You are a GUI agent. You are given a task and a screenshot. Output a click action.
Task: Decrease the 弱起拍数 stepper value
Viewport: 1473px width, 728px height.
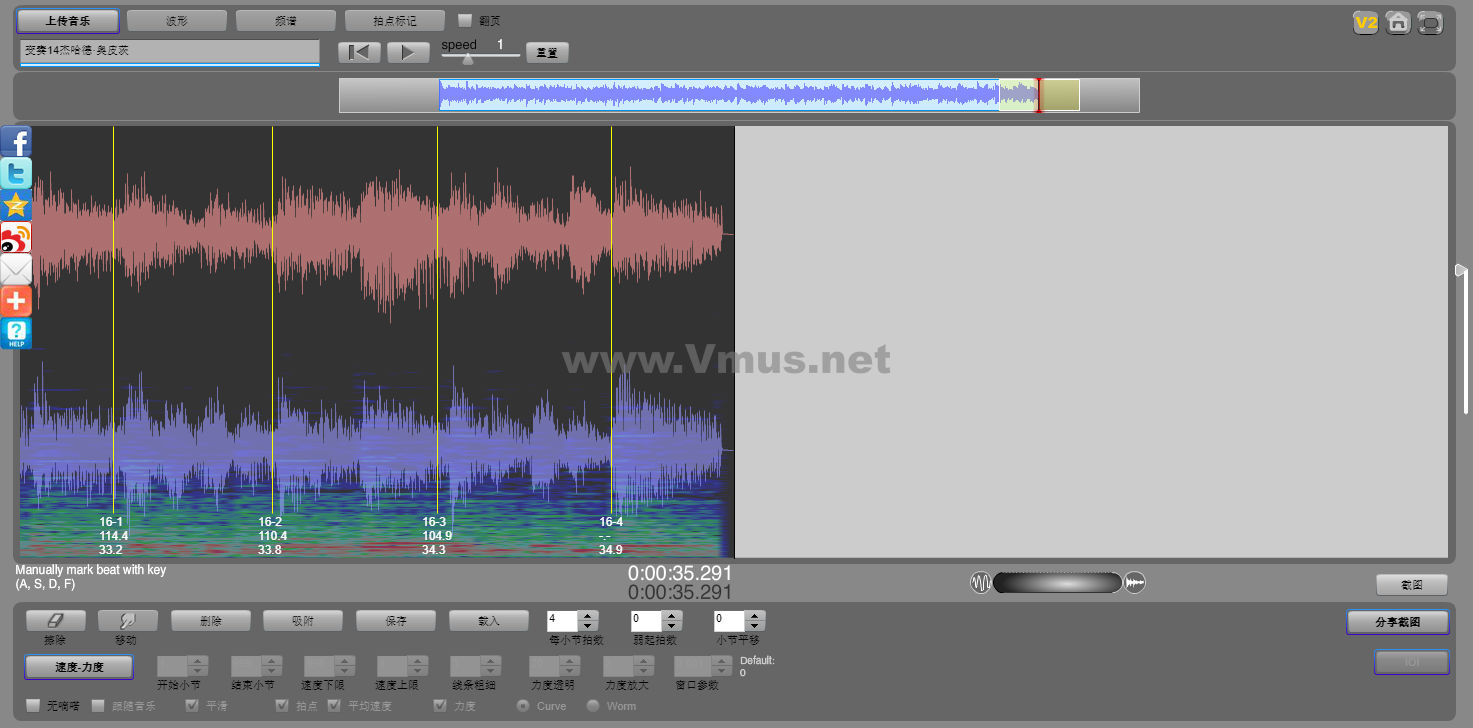tap(672, 627)
